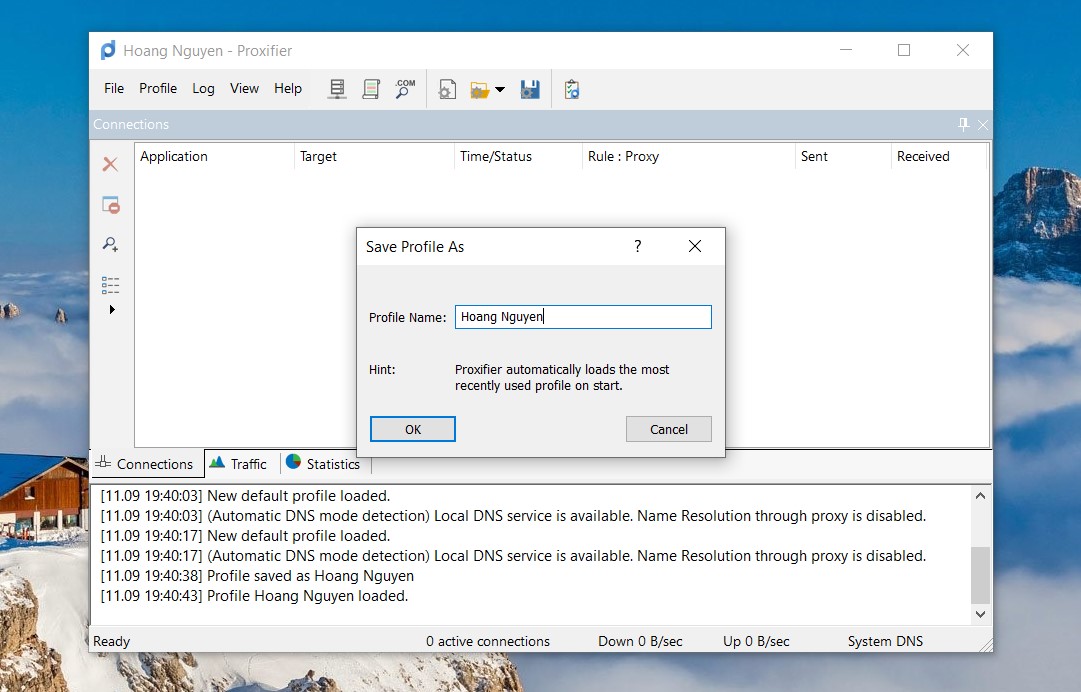Click the Profile Name text field
The width and height of the screenshot is (1081, 692).
(x=583, y=317)
